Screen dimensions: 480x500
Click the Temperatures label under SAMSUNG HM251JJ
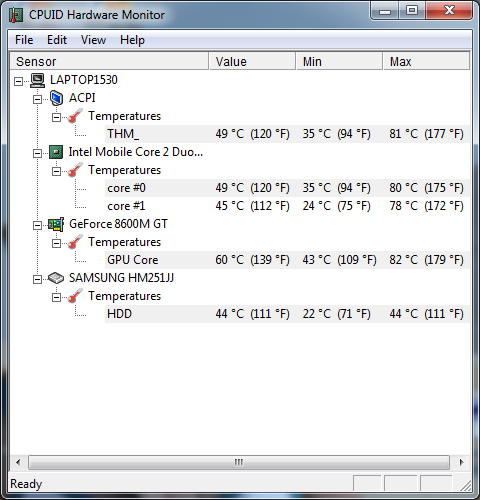124,296
